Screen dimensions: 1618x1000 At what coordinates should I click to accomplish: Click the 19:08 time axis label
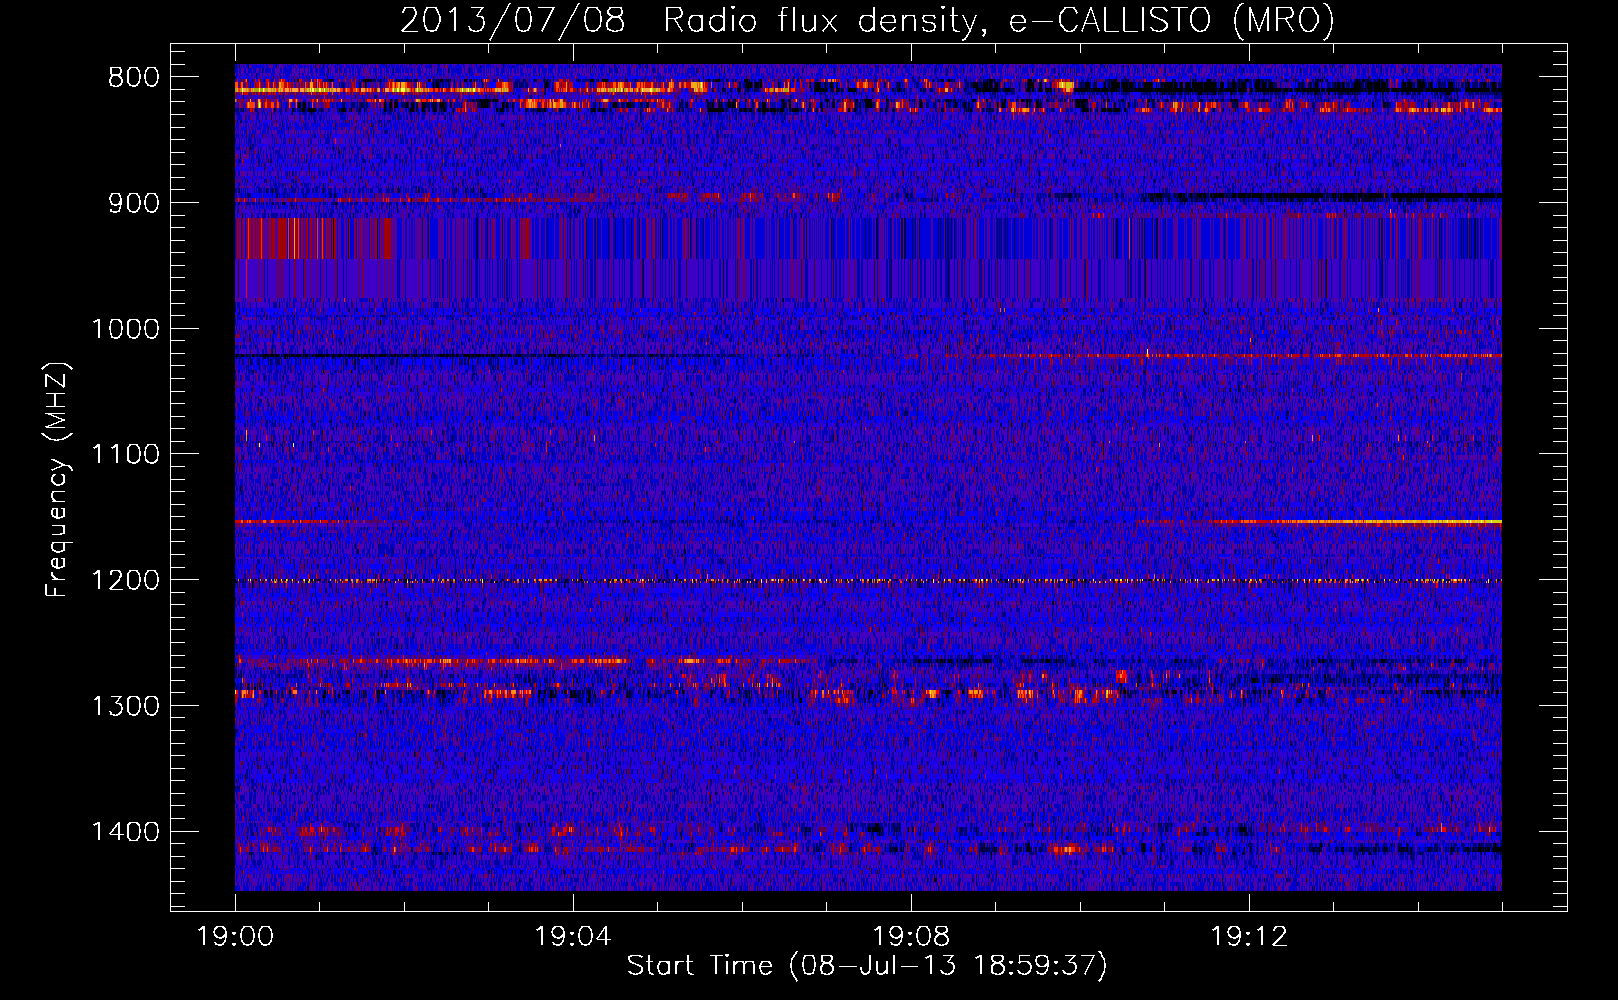tap(911, 937)
